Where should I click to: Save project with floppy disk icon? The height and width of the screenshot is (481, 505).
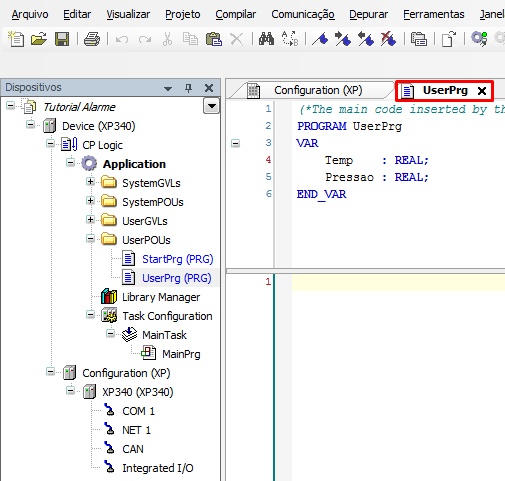[62, 39]
